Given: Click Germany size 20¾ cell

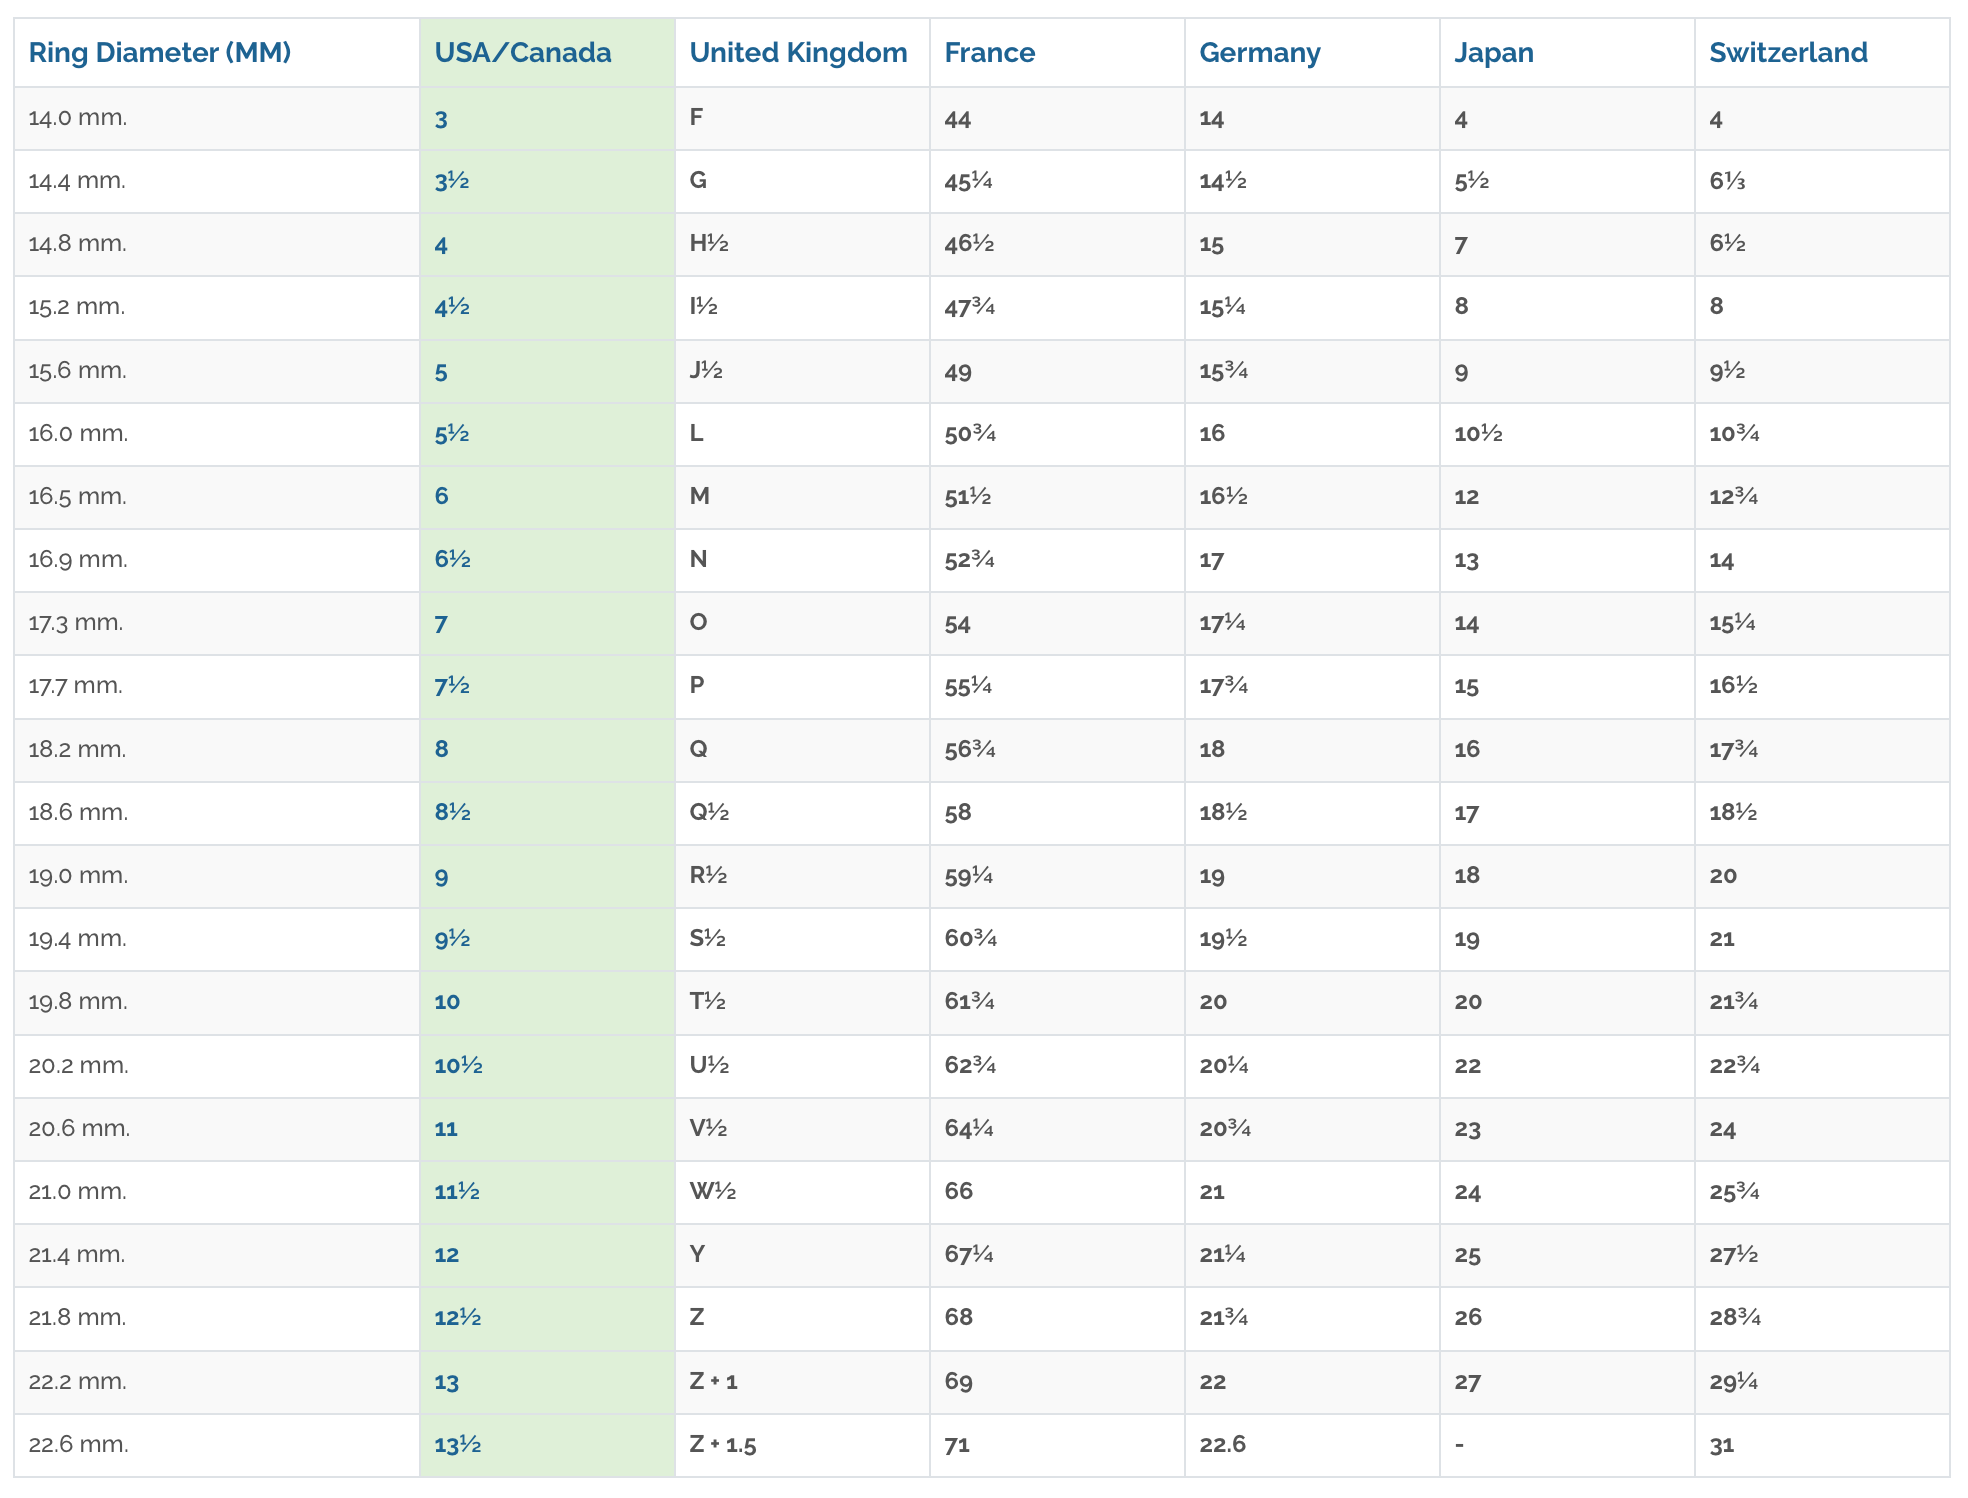Looking at the screenshot, I should pyautogui.click(x=1312, y=1129).
